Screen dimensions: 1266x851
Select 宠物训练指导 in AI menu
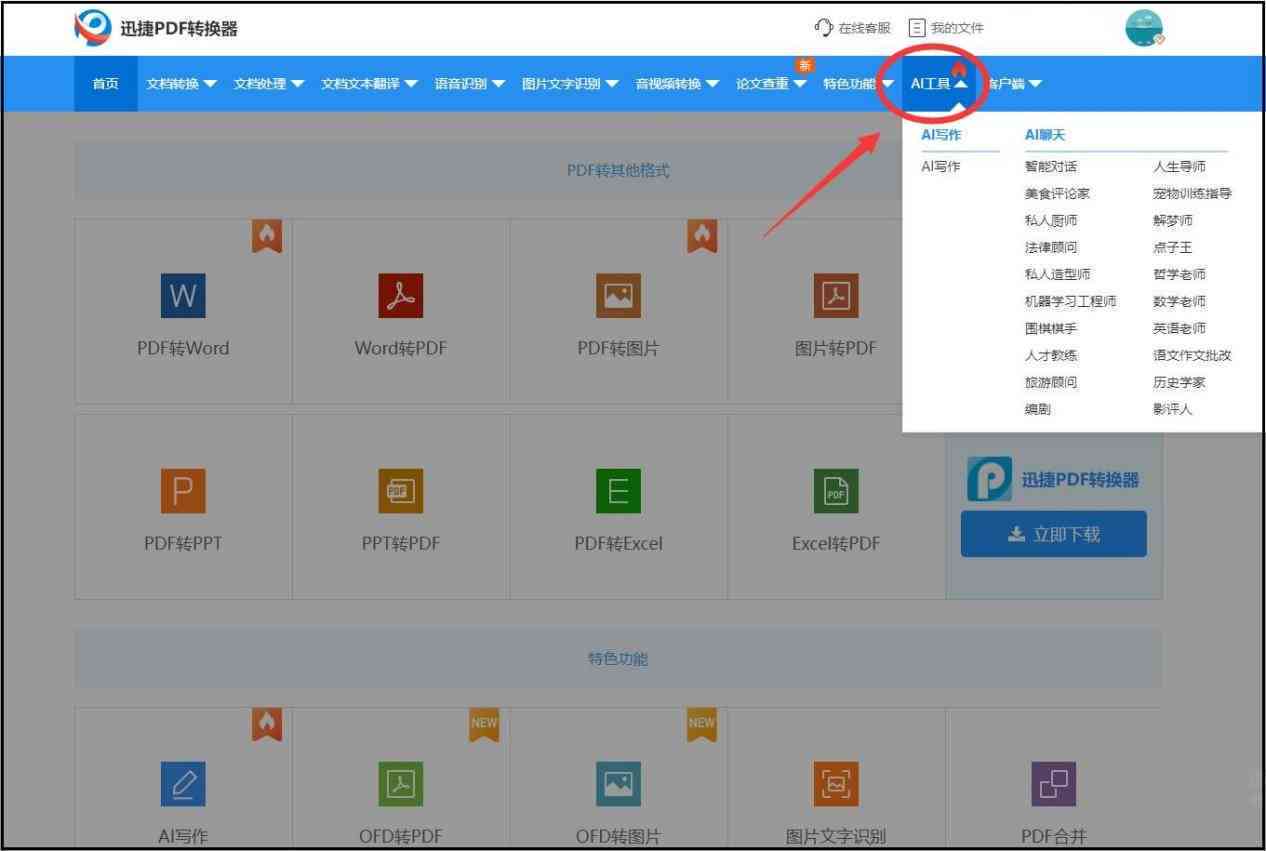[1192, 194]
